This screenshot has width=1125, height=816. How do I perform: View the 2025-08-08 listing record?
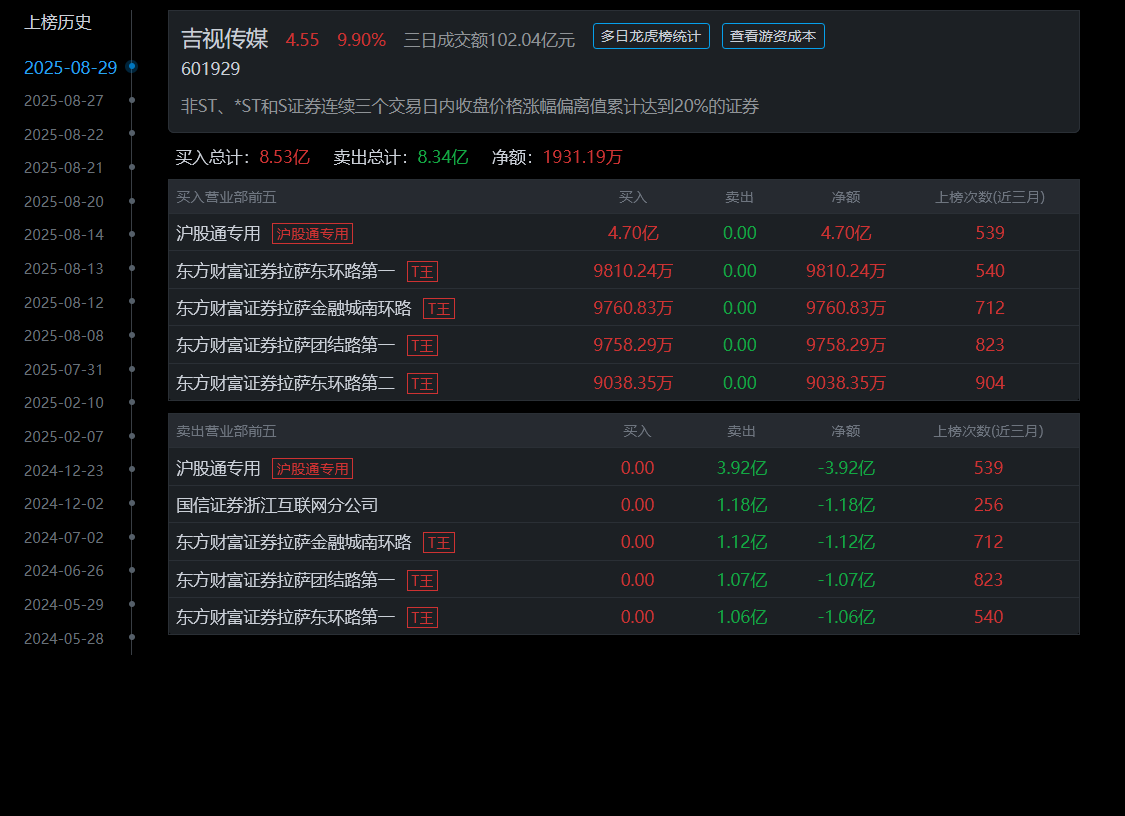tap(64, 335)
